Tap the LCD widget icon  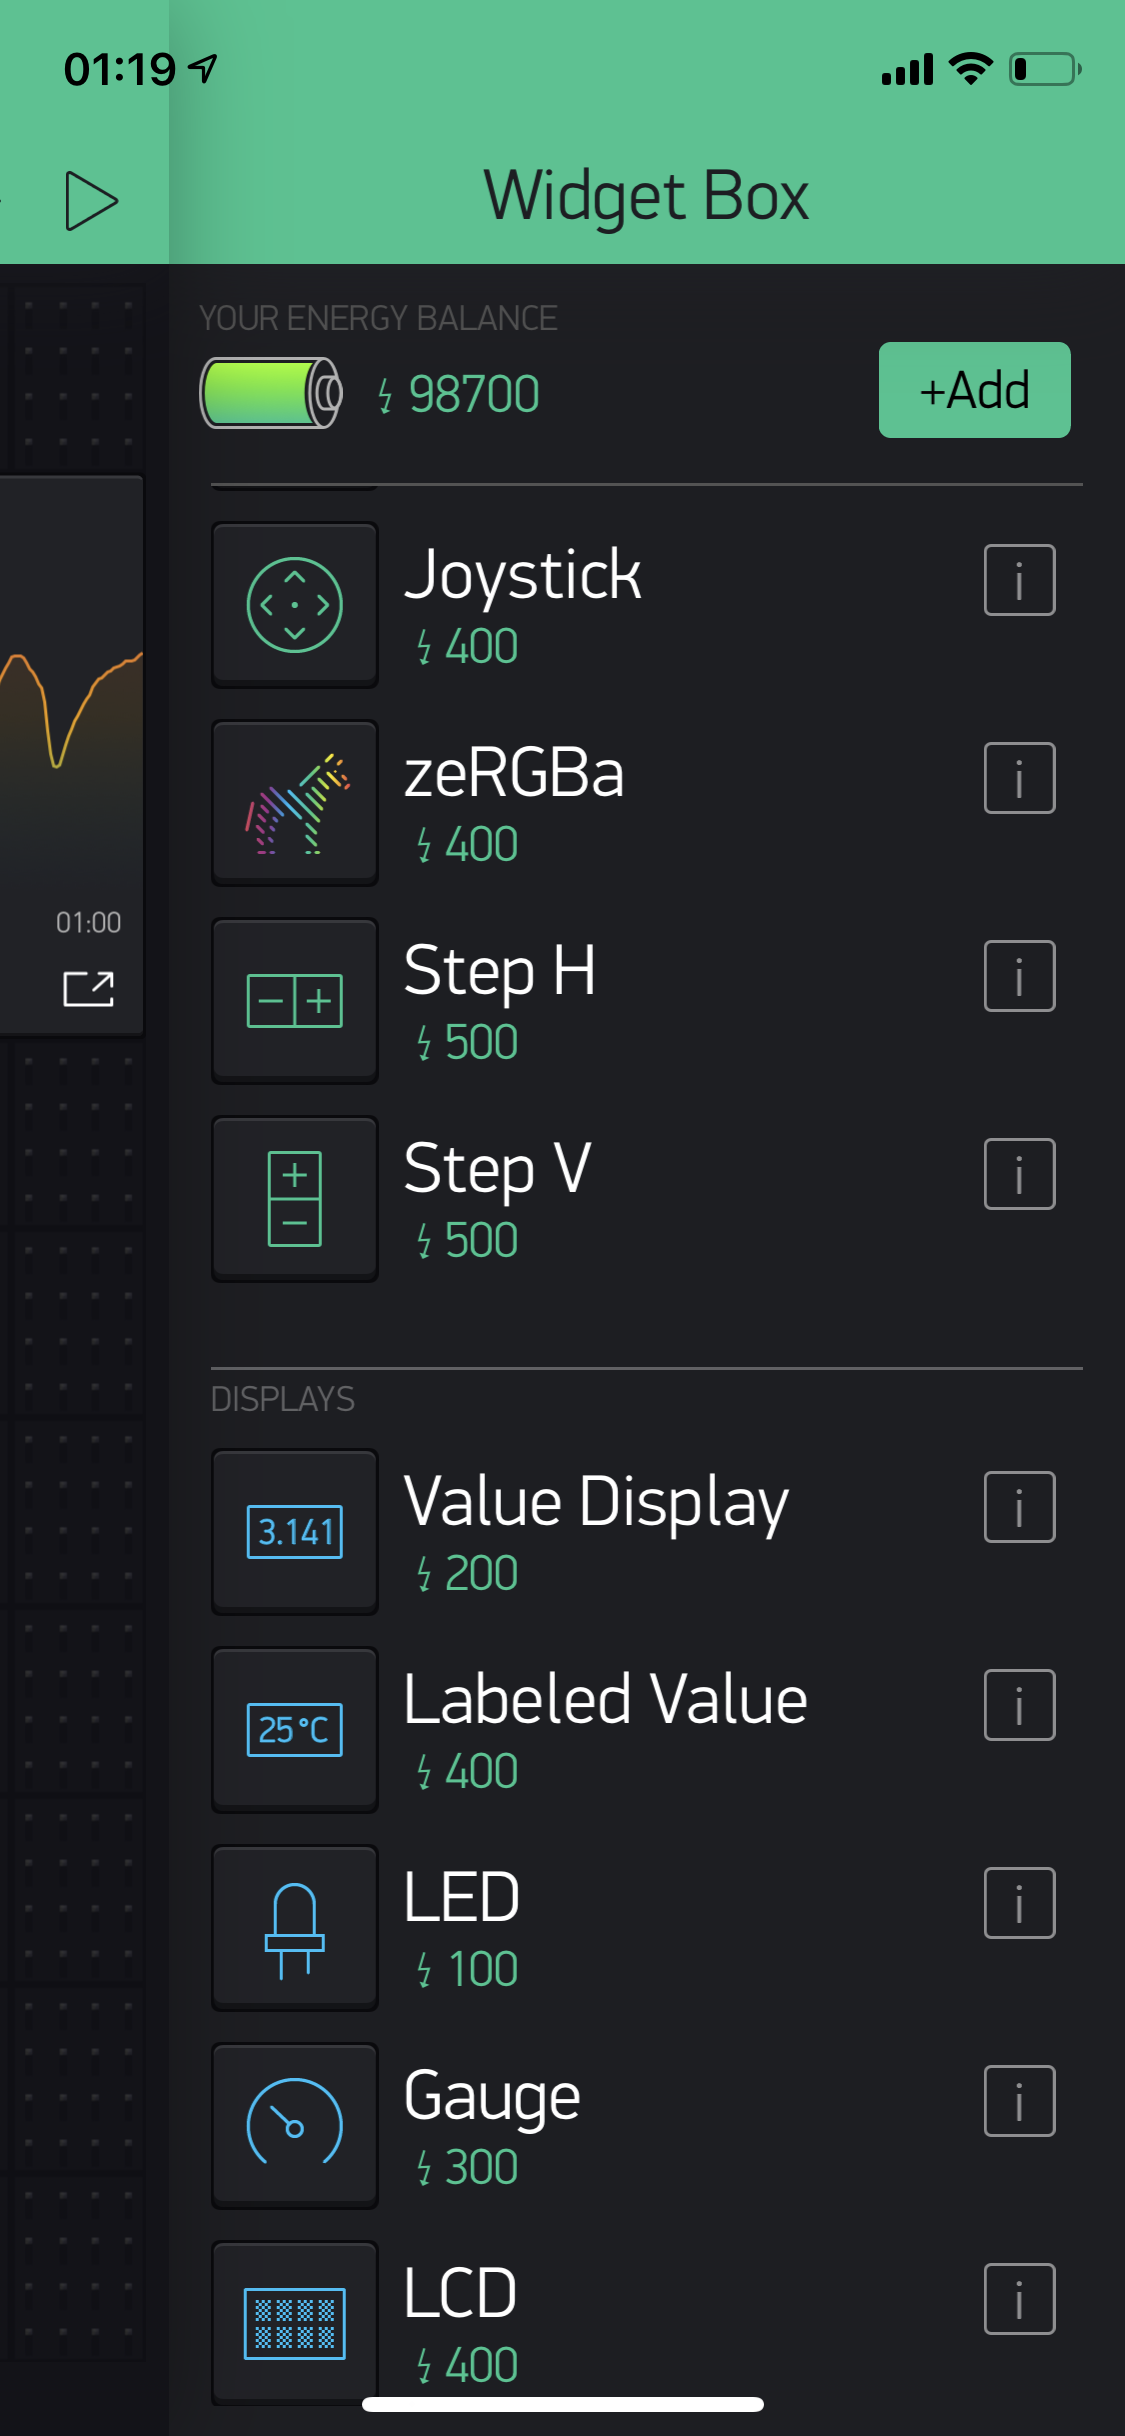click(x=295, y=2322)
